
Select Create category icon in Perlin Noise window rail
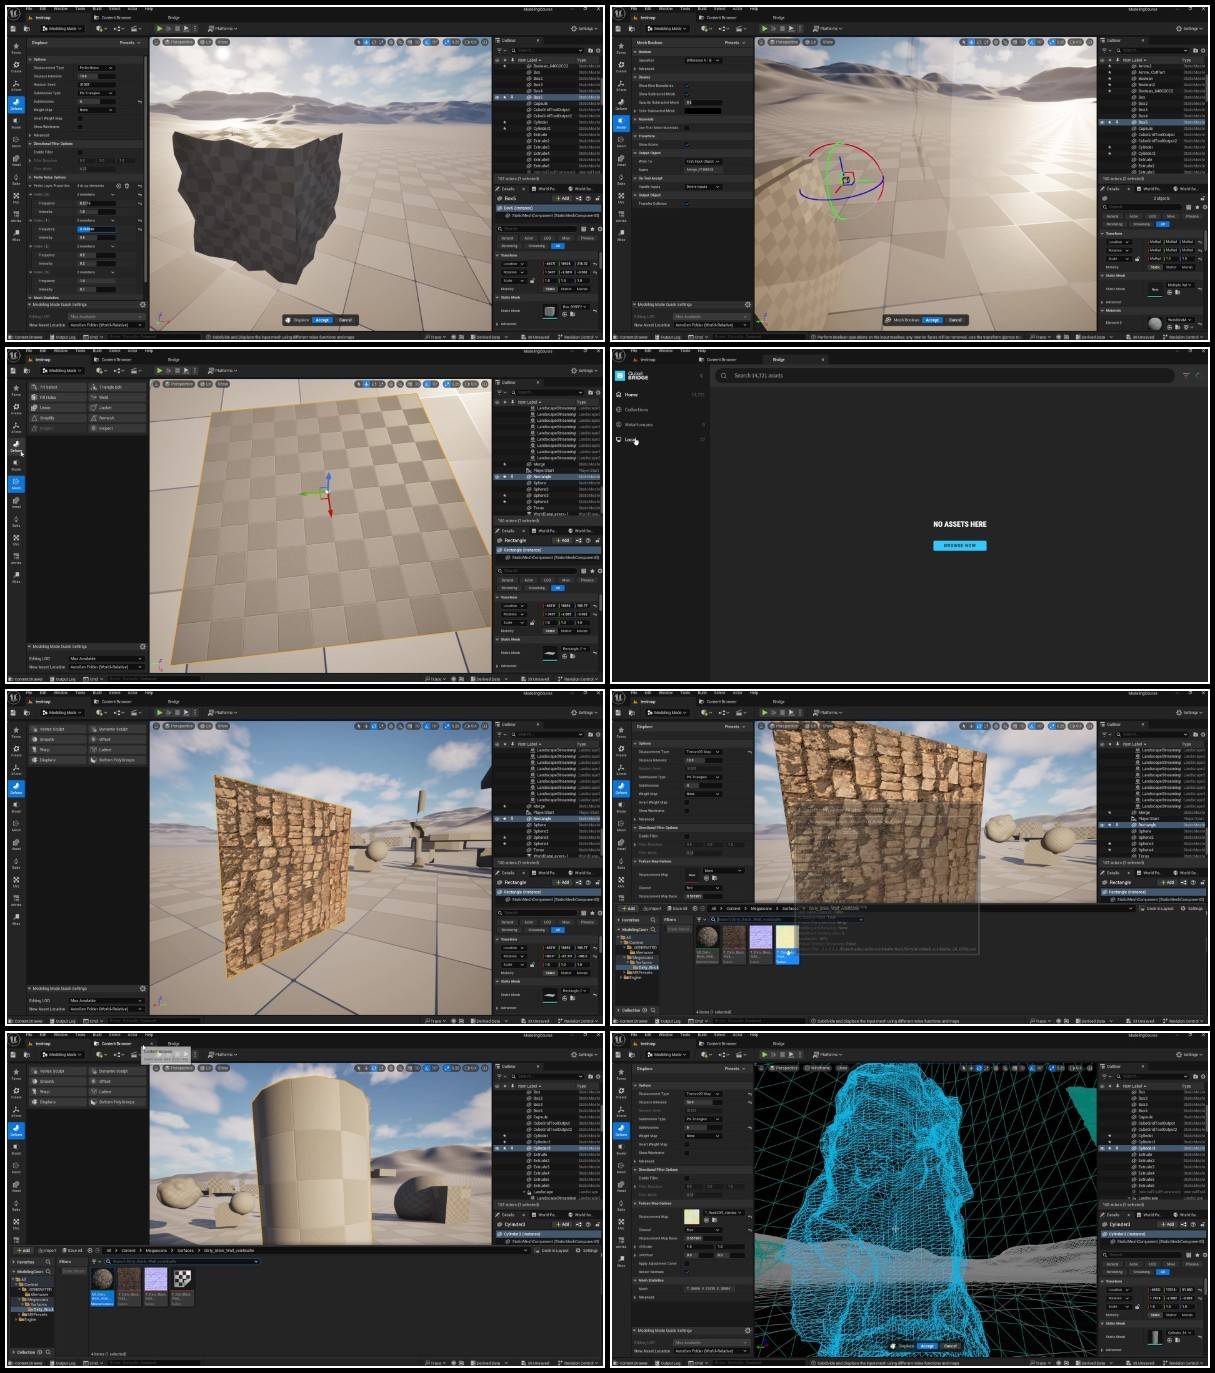coord(16,67)
